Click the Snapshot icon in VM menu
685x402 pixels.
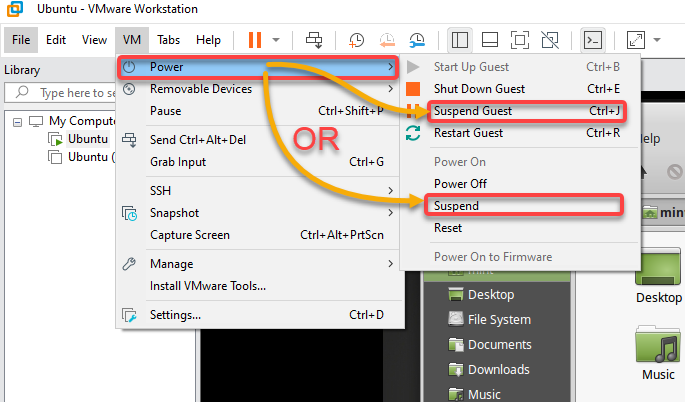(129, 213)
